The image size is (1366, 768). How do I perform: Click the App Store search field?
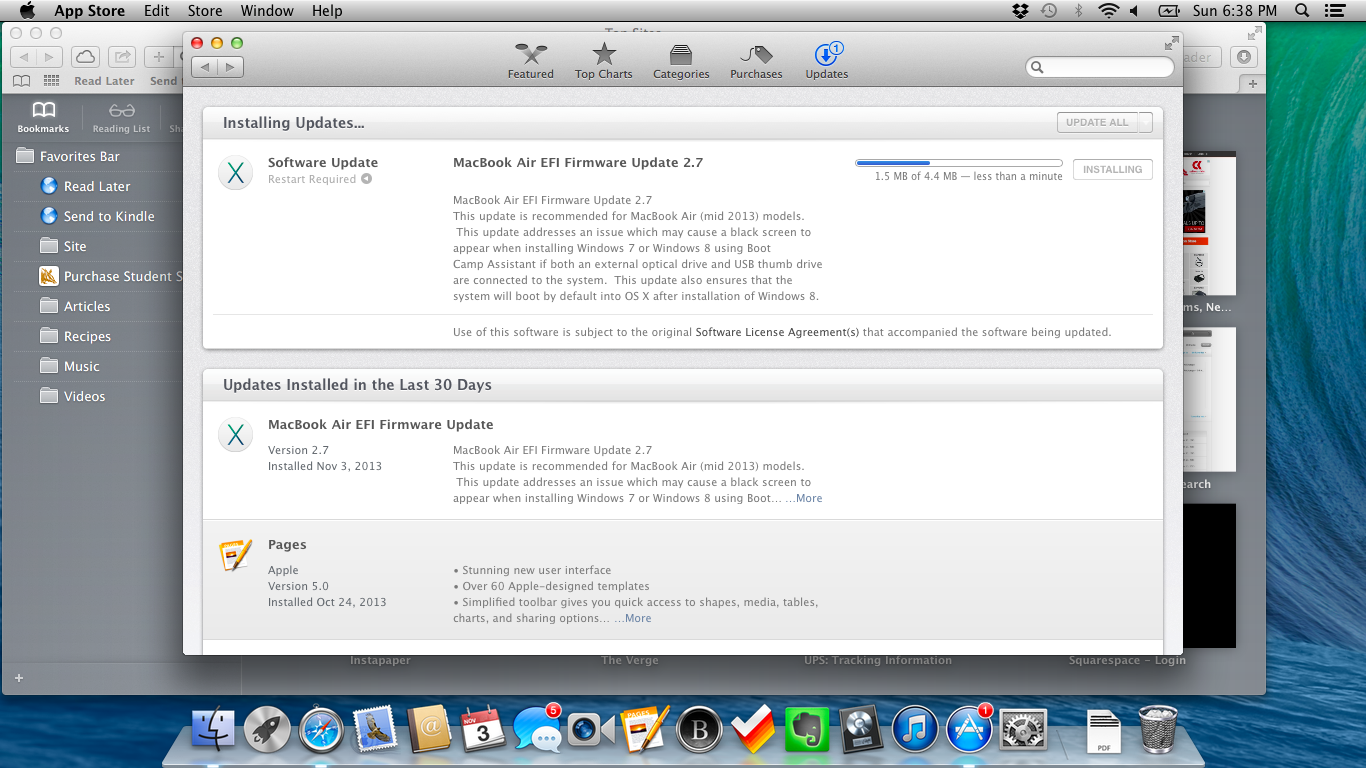tap(1100, 67)
